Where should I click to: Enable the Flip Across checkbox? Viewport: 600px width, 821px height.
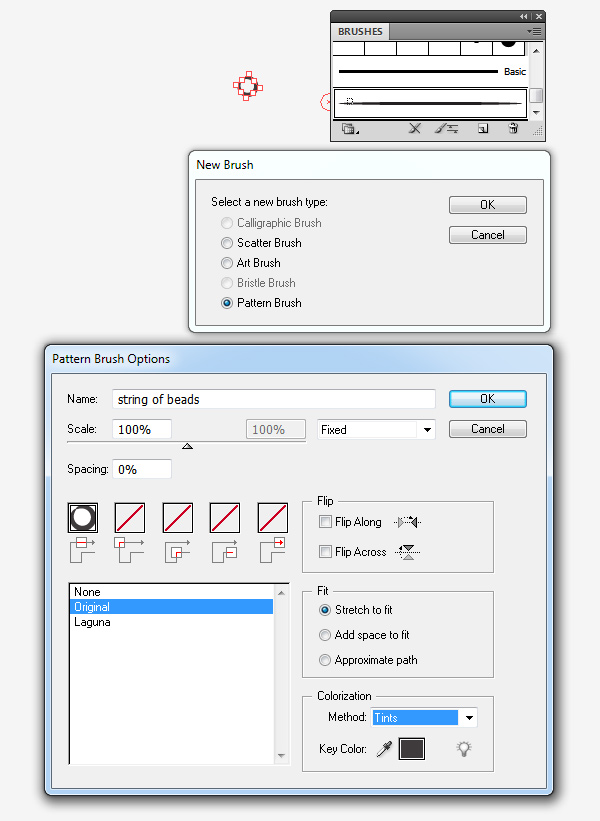325,552
